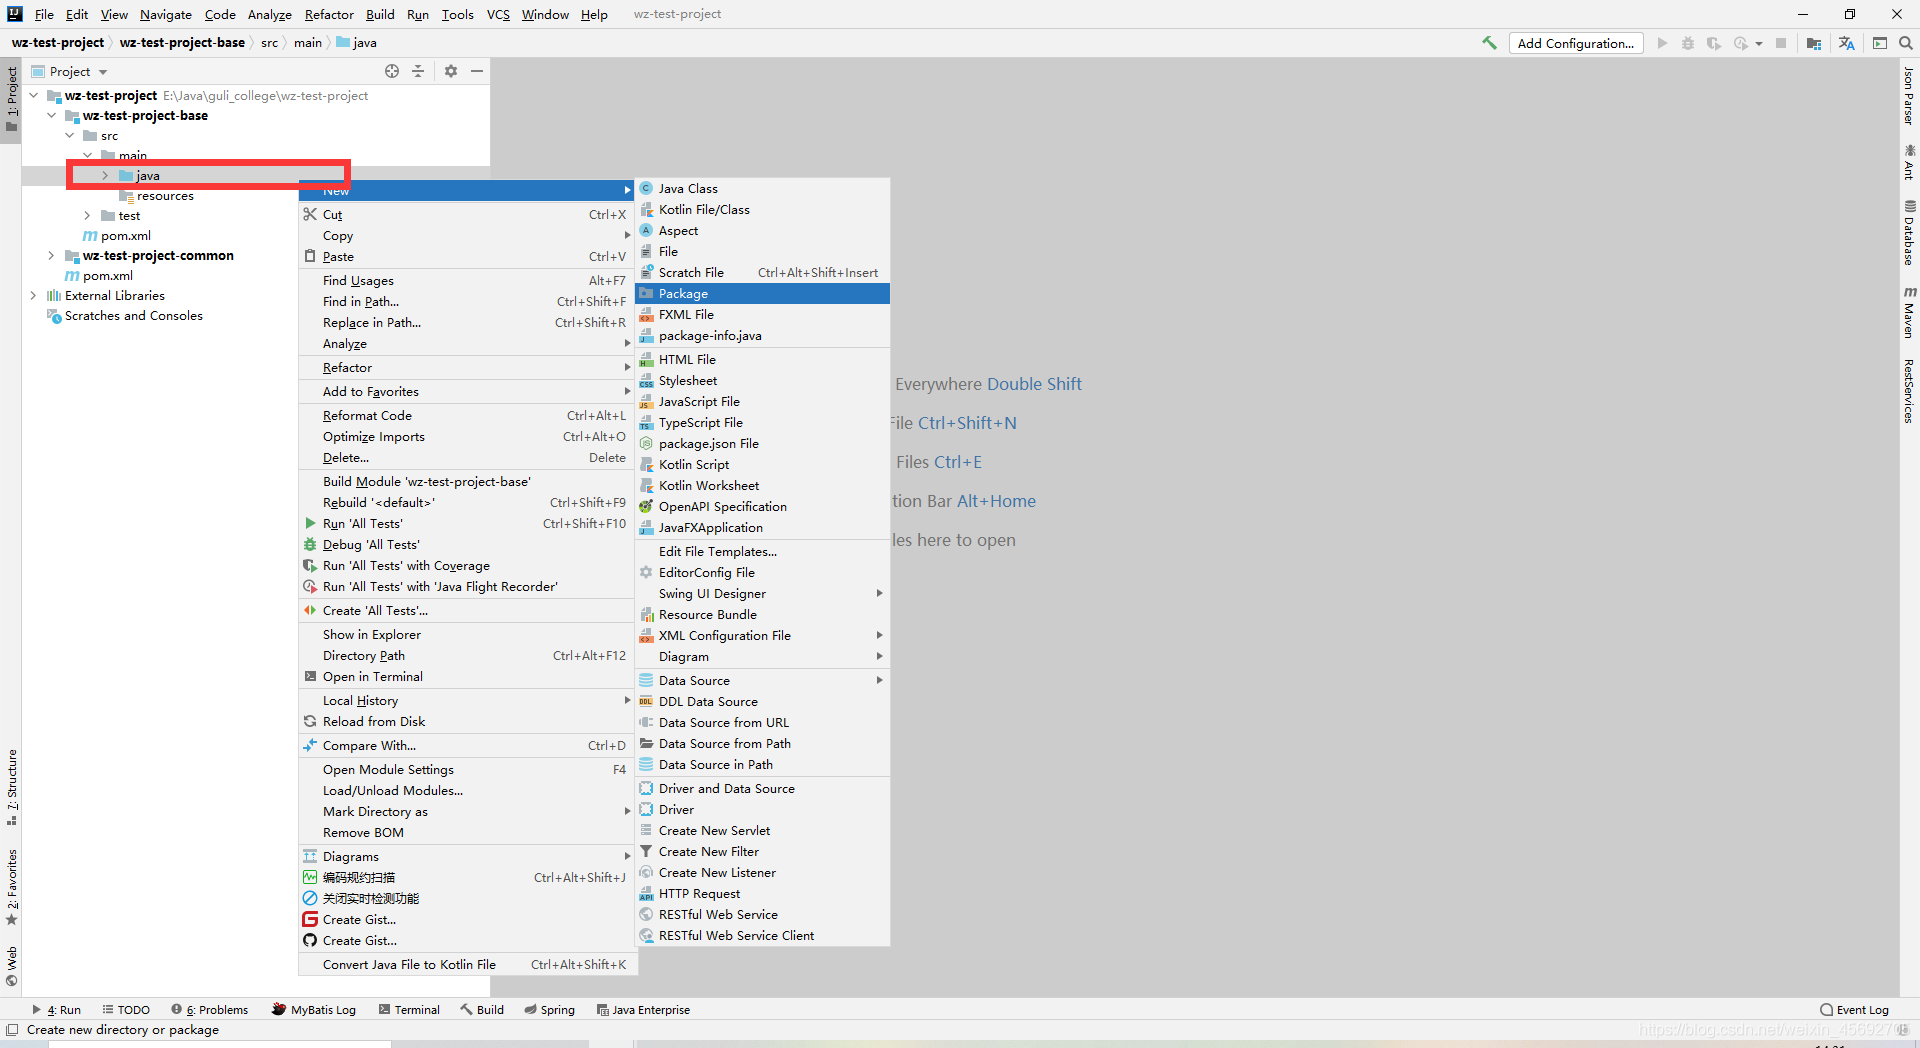Open Java Enterprise tool window
Screen dimensions: 1920x1048
click(x=643, y=1010)
